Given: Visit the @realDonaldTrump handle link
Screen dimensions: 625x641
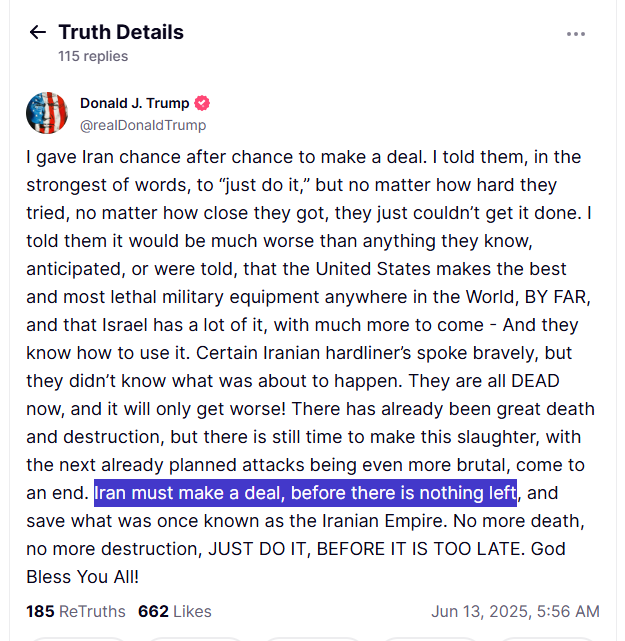Looking at the screenshot, I should [143, 125].
